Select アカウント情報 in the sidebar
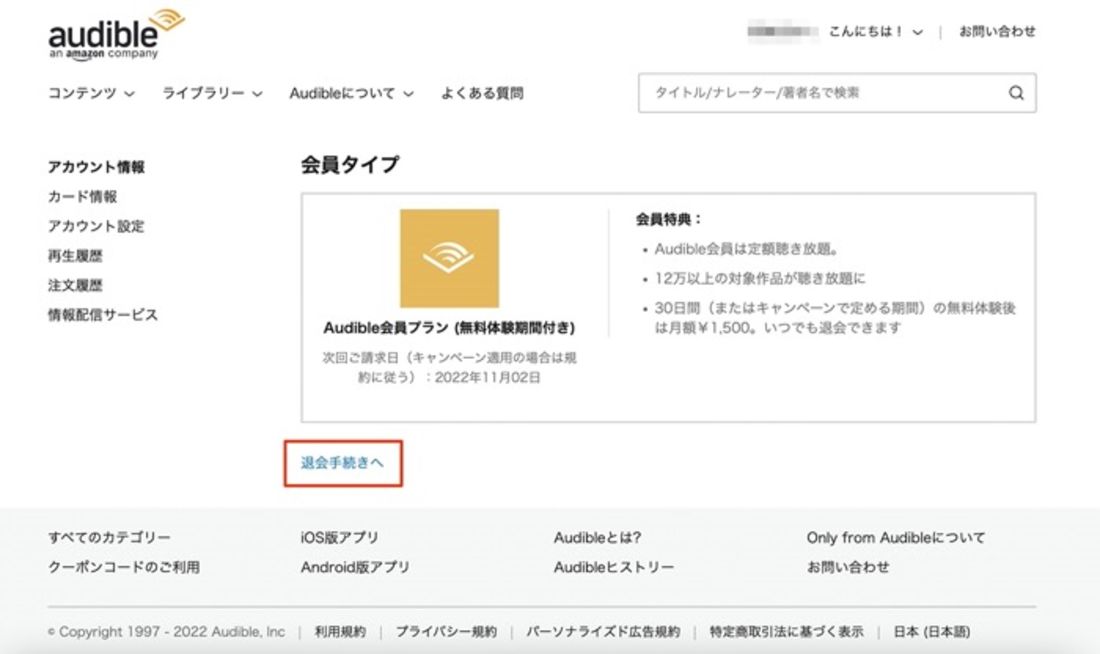1100x654 pixels. 96,167
